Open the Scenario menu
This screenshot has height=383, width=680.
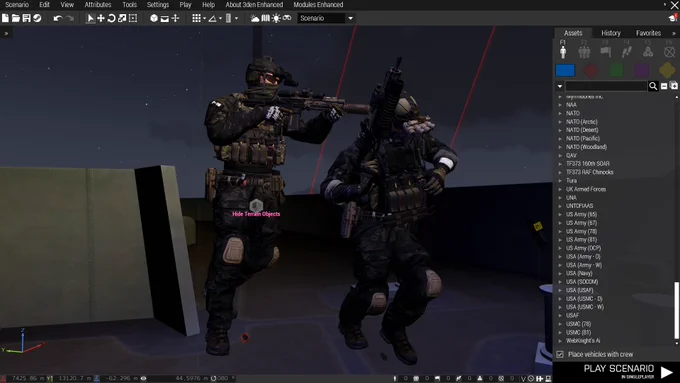(x=17, y=5)
